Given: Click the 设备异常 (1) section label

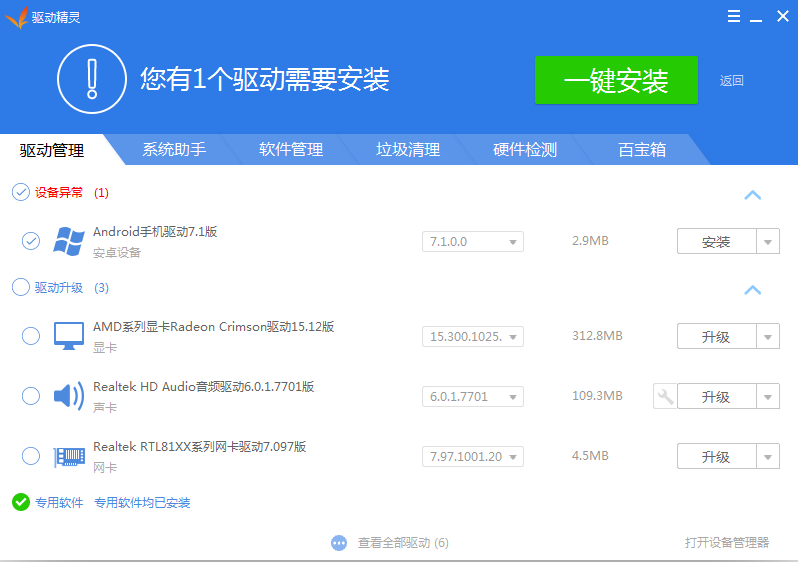Looking at the screenshot, I should click(72, 192).
